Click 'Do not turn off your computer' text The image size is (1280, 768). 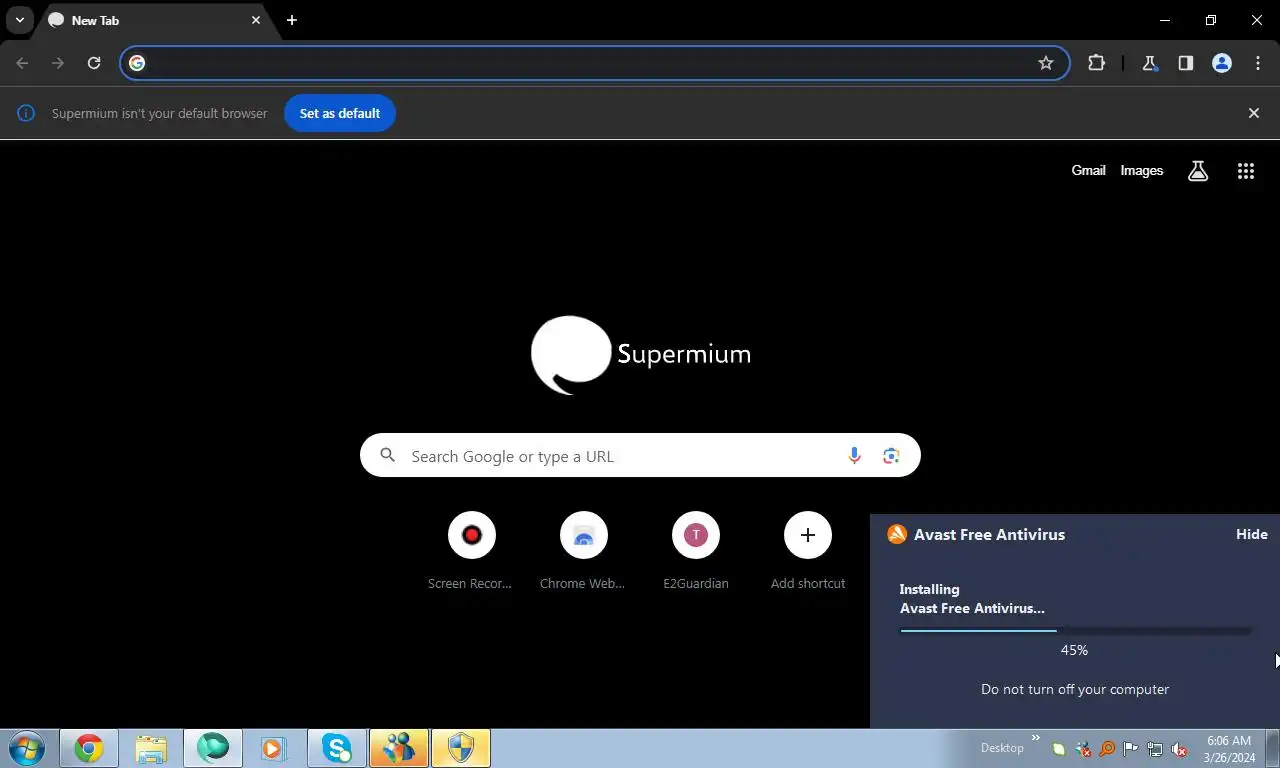coord(1075,689)
